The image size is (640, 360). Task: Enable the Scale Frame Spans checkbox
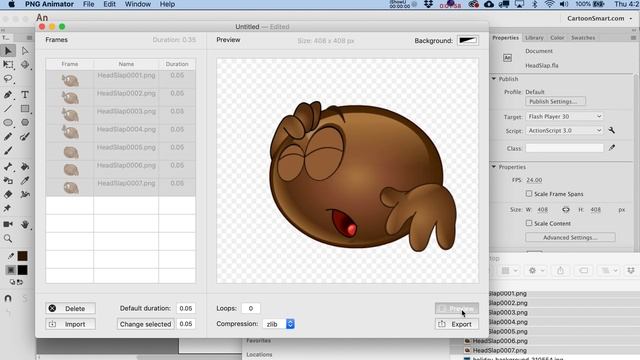coord(529,193)
